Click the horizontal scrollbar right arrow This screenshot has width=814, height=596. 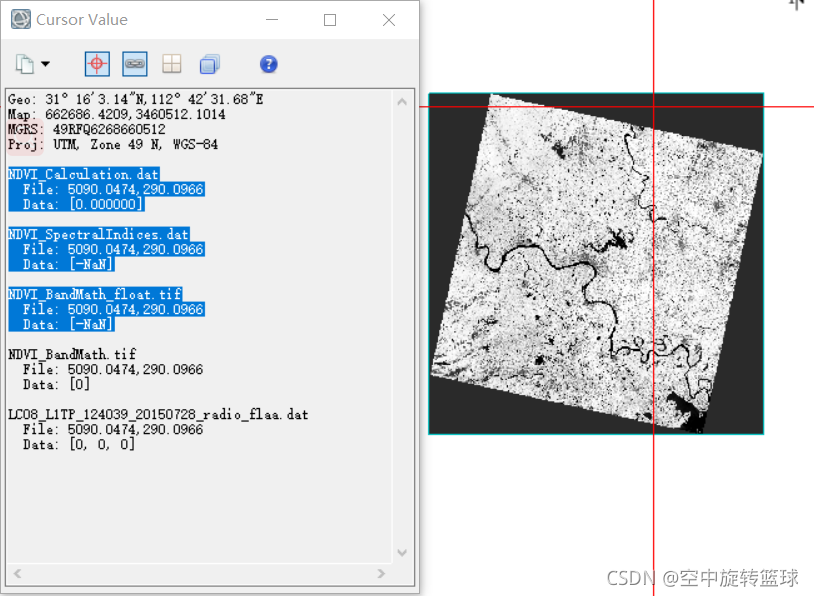click(x=382, y=573)
